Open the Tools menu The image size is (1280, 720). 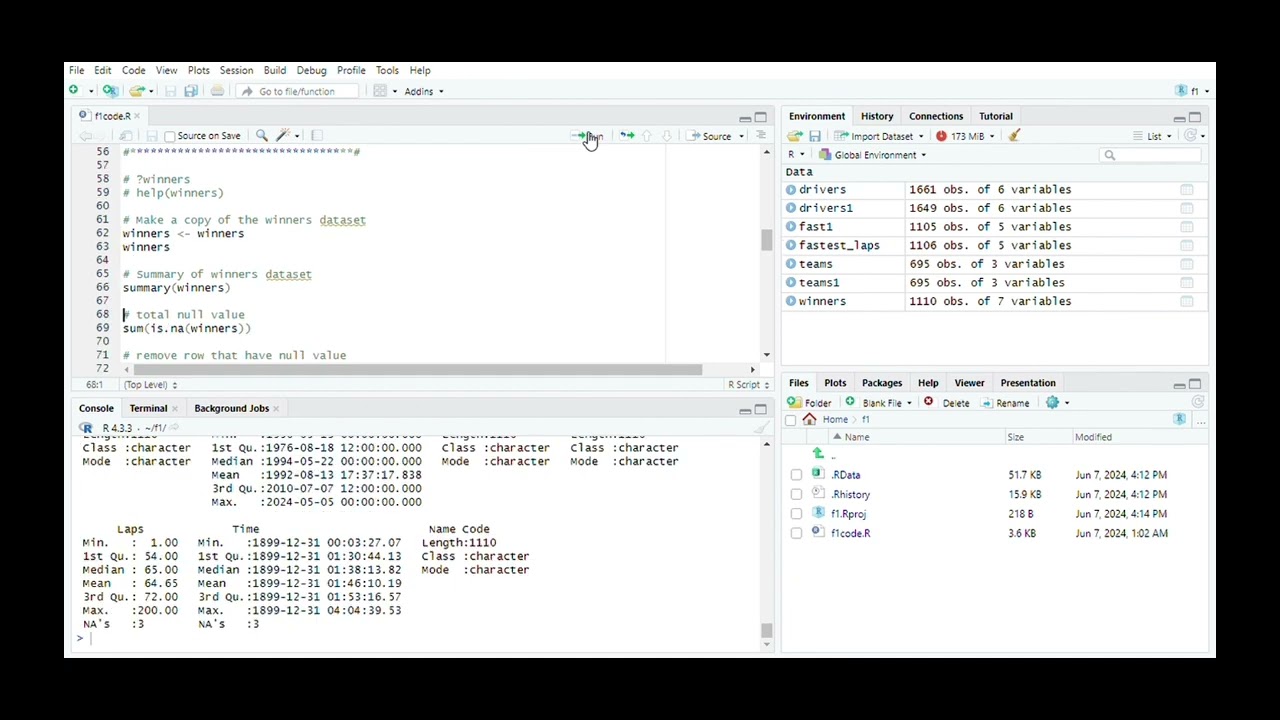pos(387,70)
